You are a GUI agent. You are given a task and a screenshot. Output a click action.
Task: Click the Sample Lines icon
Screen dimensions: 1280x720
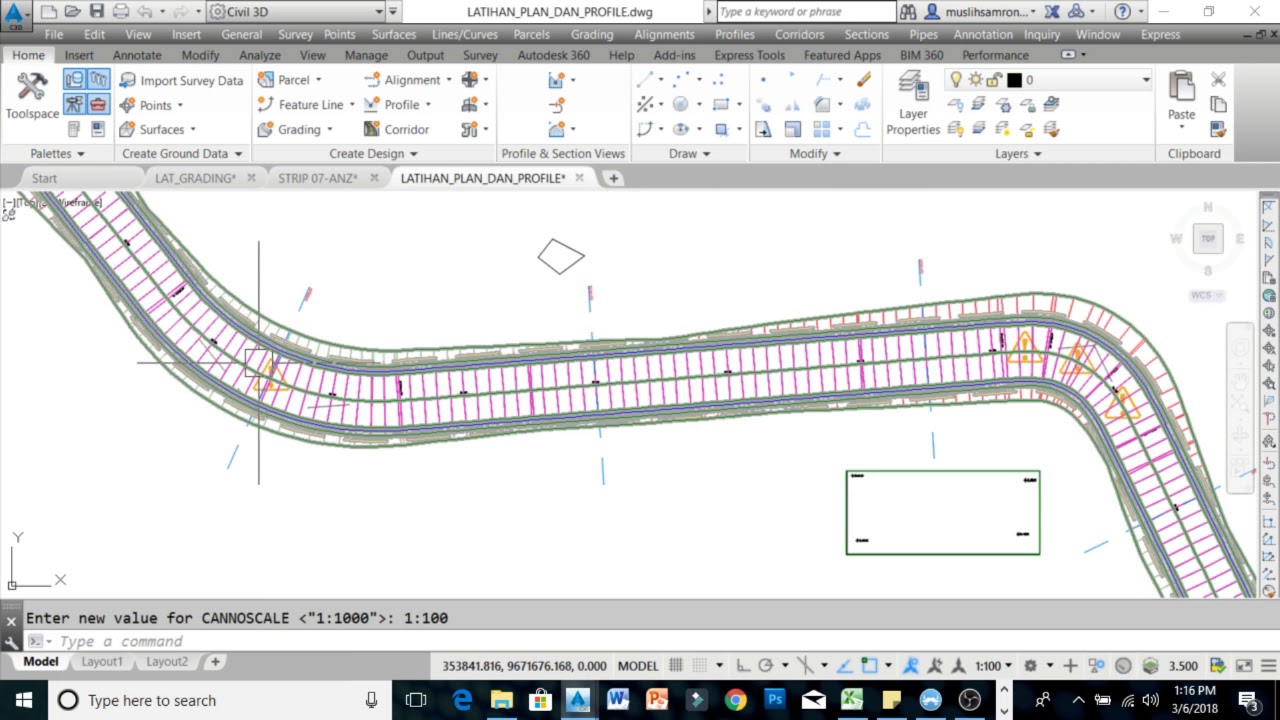tap(557, 105)
